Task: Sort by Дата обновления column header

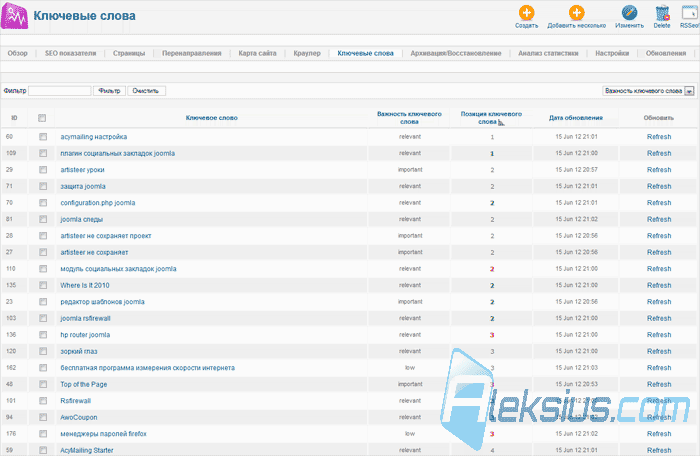Action: tap(576, 118)
